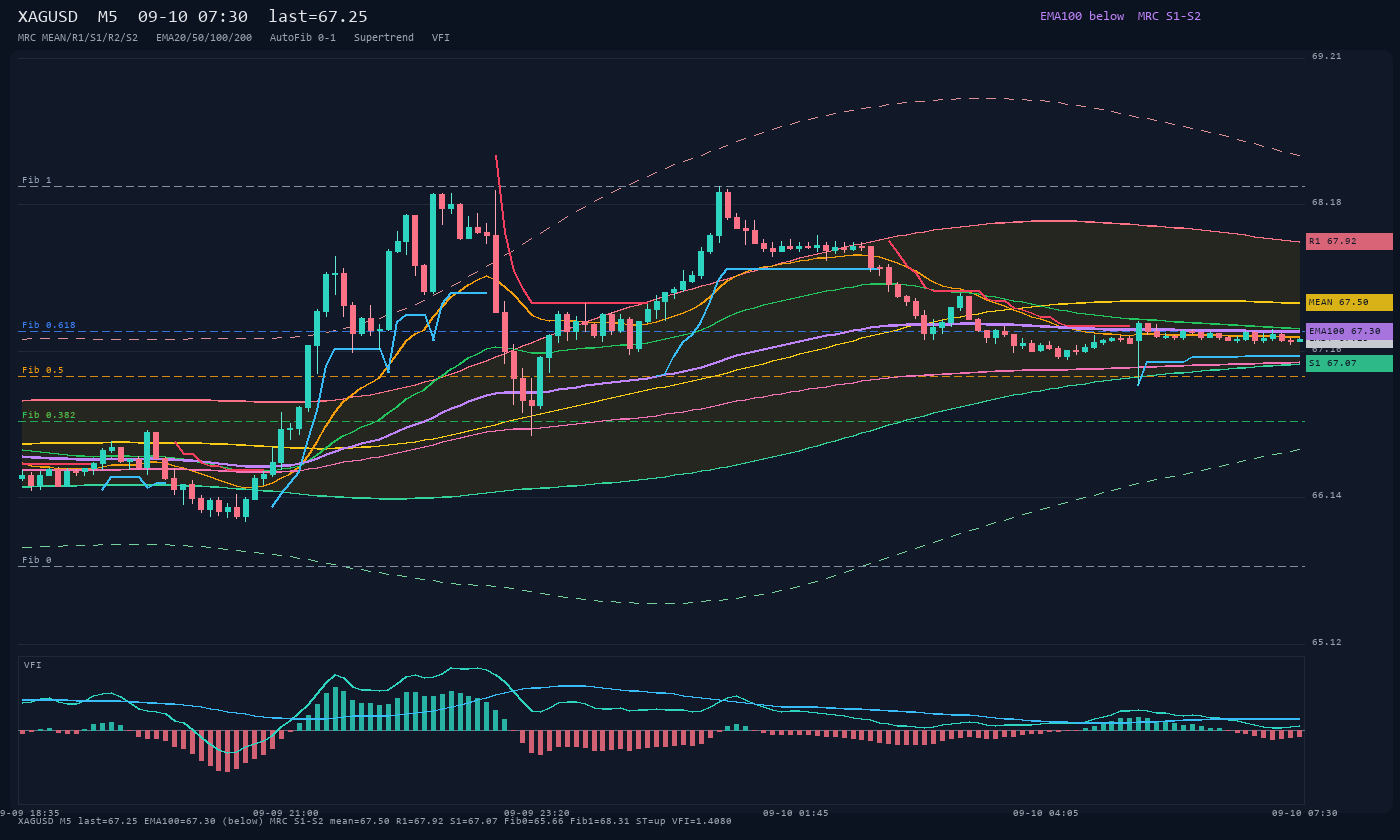Screen dimensions: 1400x840
Task: Click the "Fib 0.5" level label
Action: click(43, 370)
